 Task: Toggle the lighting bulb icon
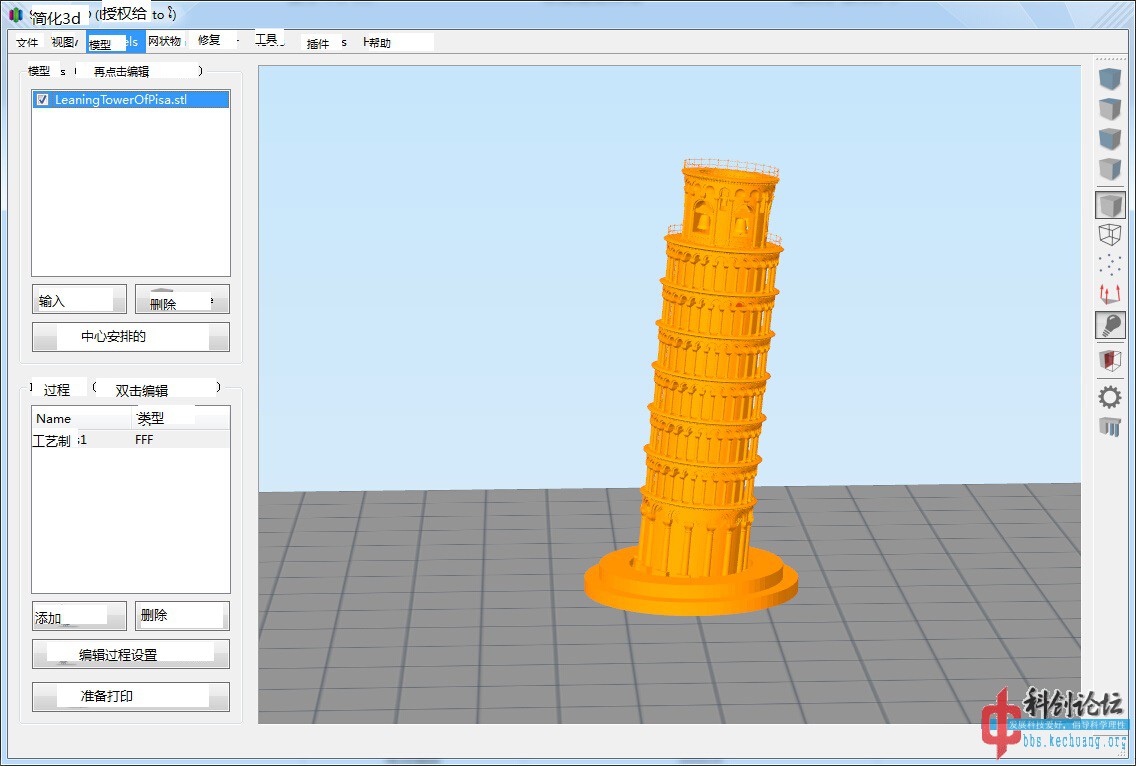click(1110, 325)
